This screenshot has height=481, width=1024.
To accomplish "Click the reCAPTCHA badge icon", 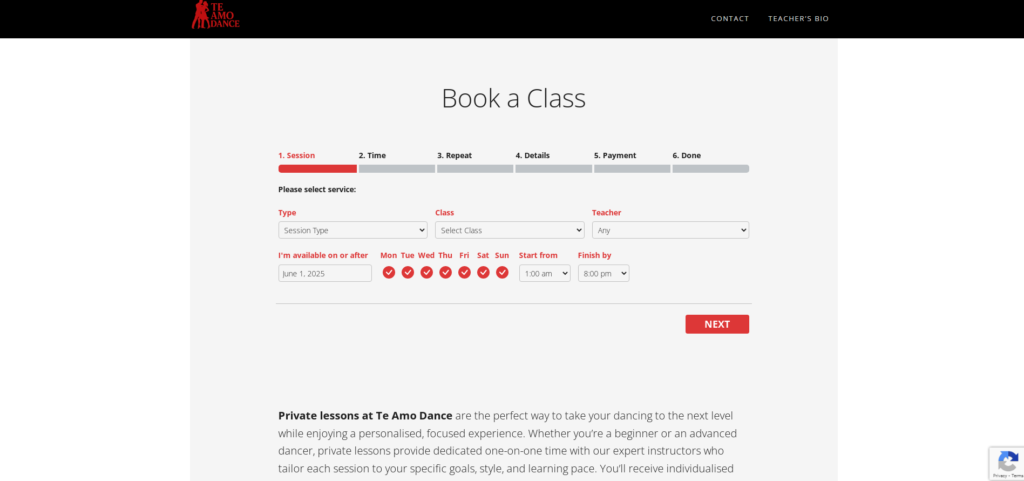I will click(x=1008, y=461).
